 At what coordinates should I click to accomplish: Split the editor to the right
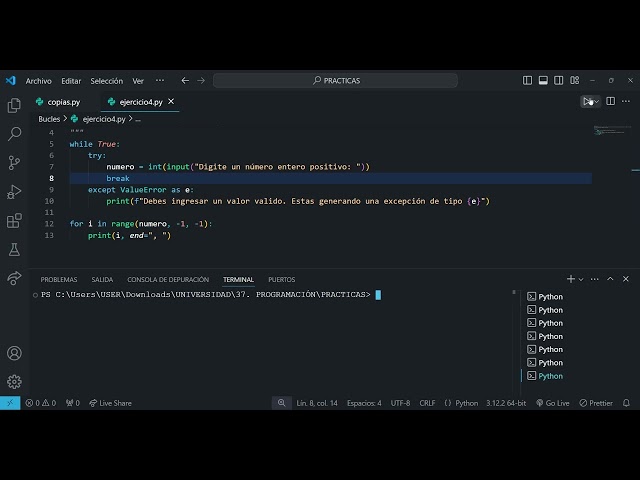611,101
